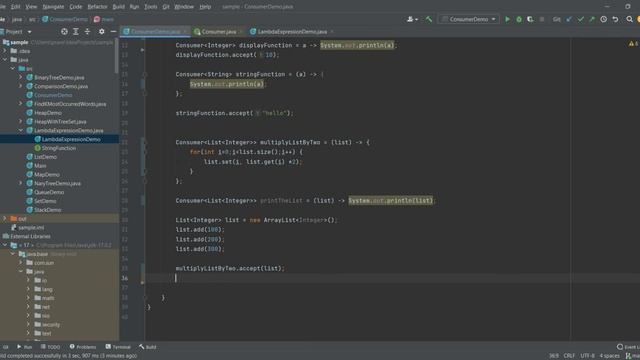Push commits with the green arrow icon
Image resolution: width=640 pixels, height=360 pixels.
coord(592,19)
